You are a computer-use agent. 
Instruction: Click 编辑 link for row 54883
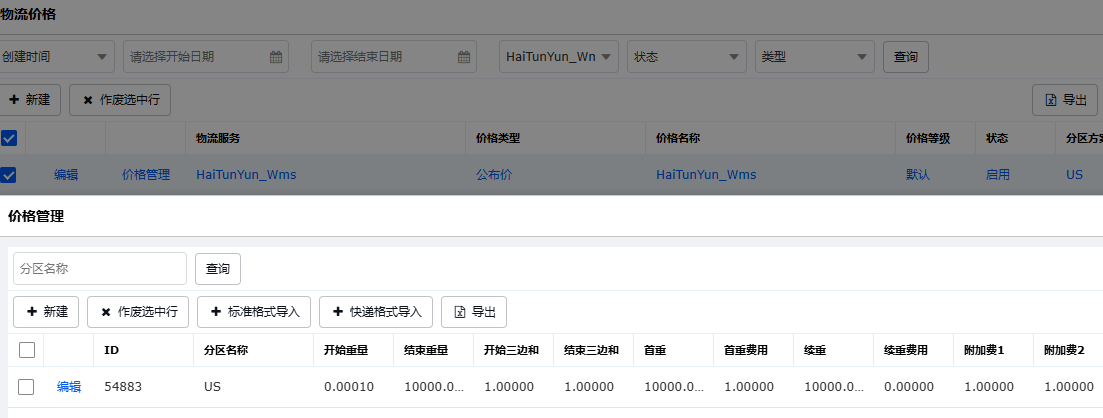[69, 386]
